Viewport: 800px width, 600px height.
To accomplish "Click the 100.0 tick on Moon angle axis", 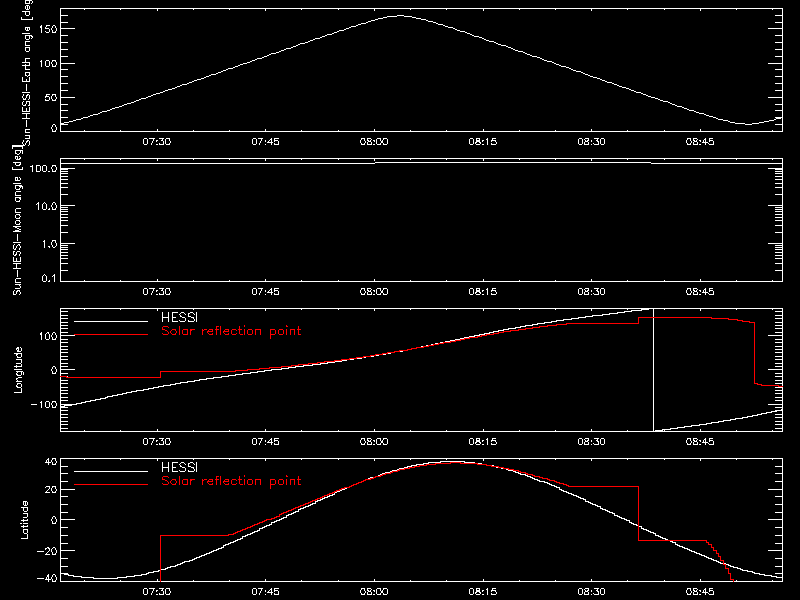I will [43, 168].
